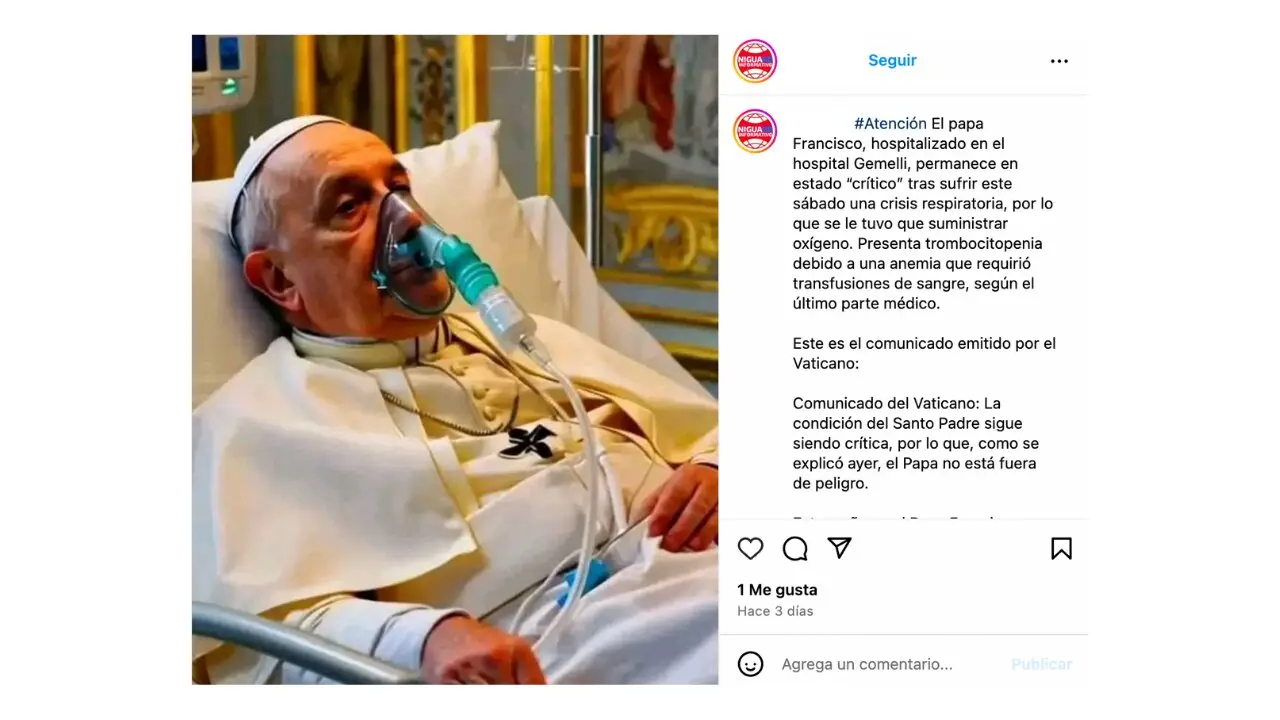Open comments with the speech bubble icon
Viewport: 1280px width, 720px height.
(x=795, y=548)
